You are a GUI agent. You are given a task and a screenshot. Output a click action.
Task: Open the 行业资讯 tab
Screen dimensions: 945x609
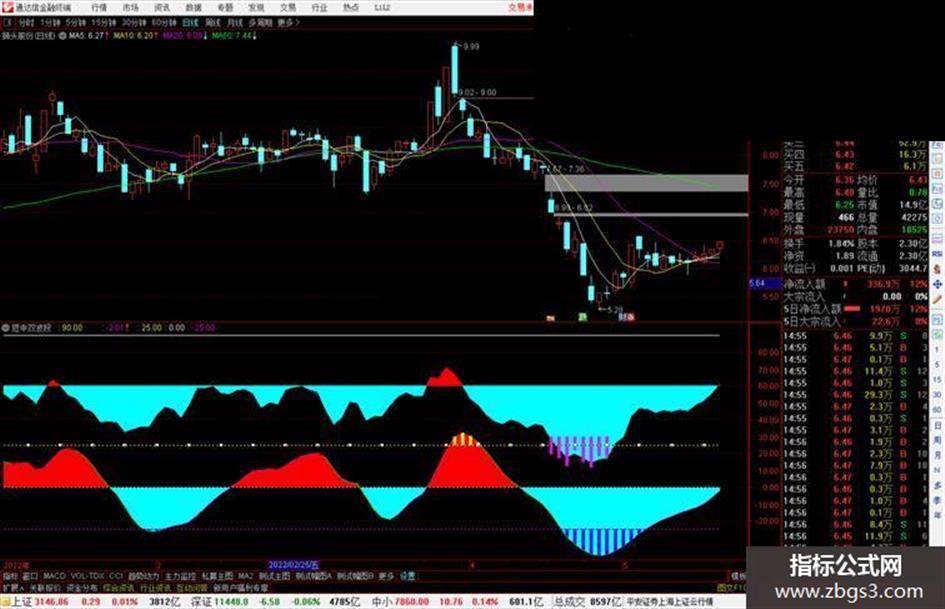point(155,587)
